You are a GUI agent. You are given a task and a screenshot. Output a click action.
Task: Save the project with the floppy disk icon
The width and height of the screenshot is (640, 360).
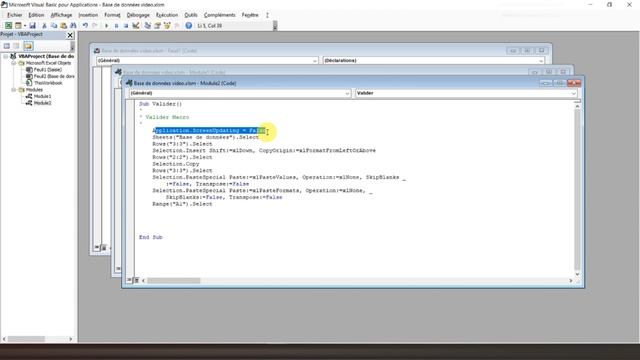point(33,25)
